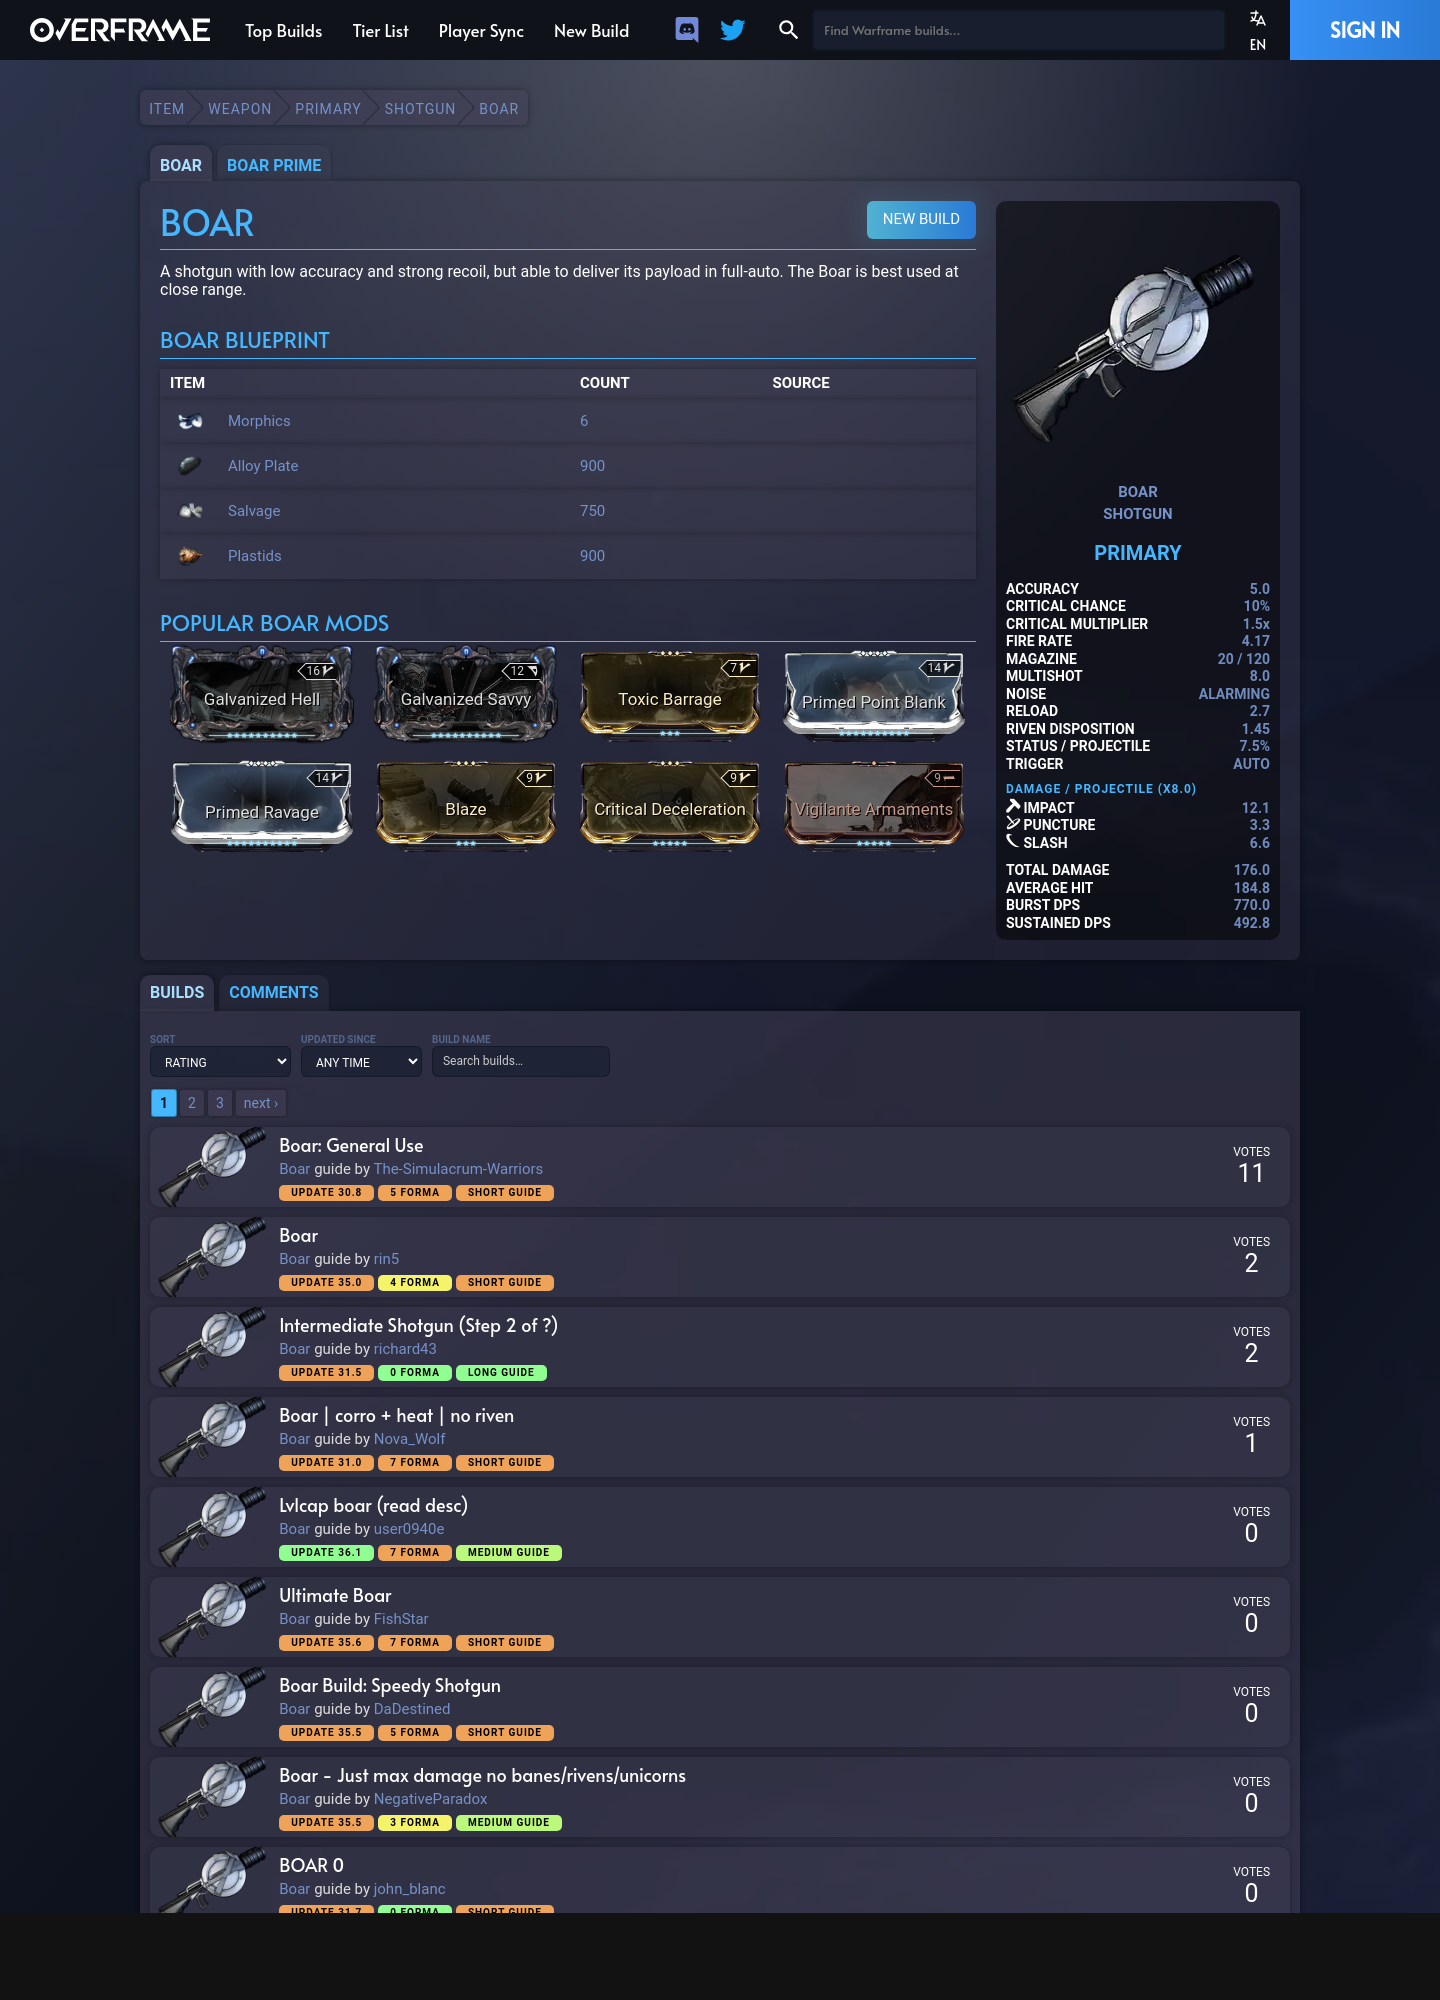Open the Salvage item link
Screen dimensions: 1440x2000
pos(254,511)
